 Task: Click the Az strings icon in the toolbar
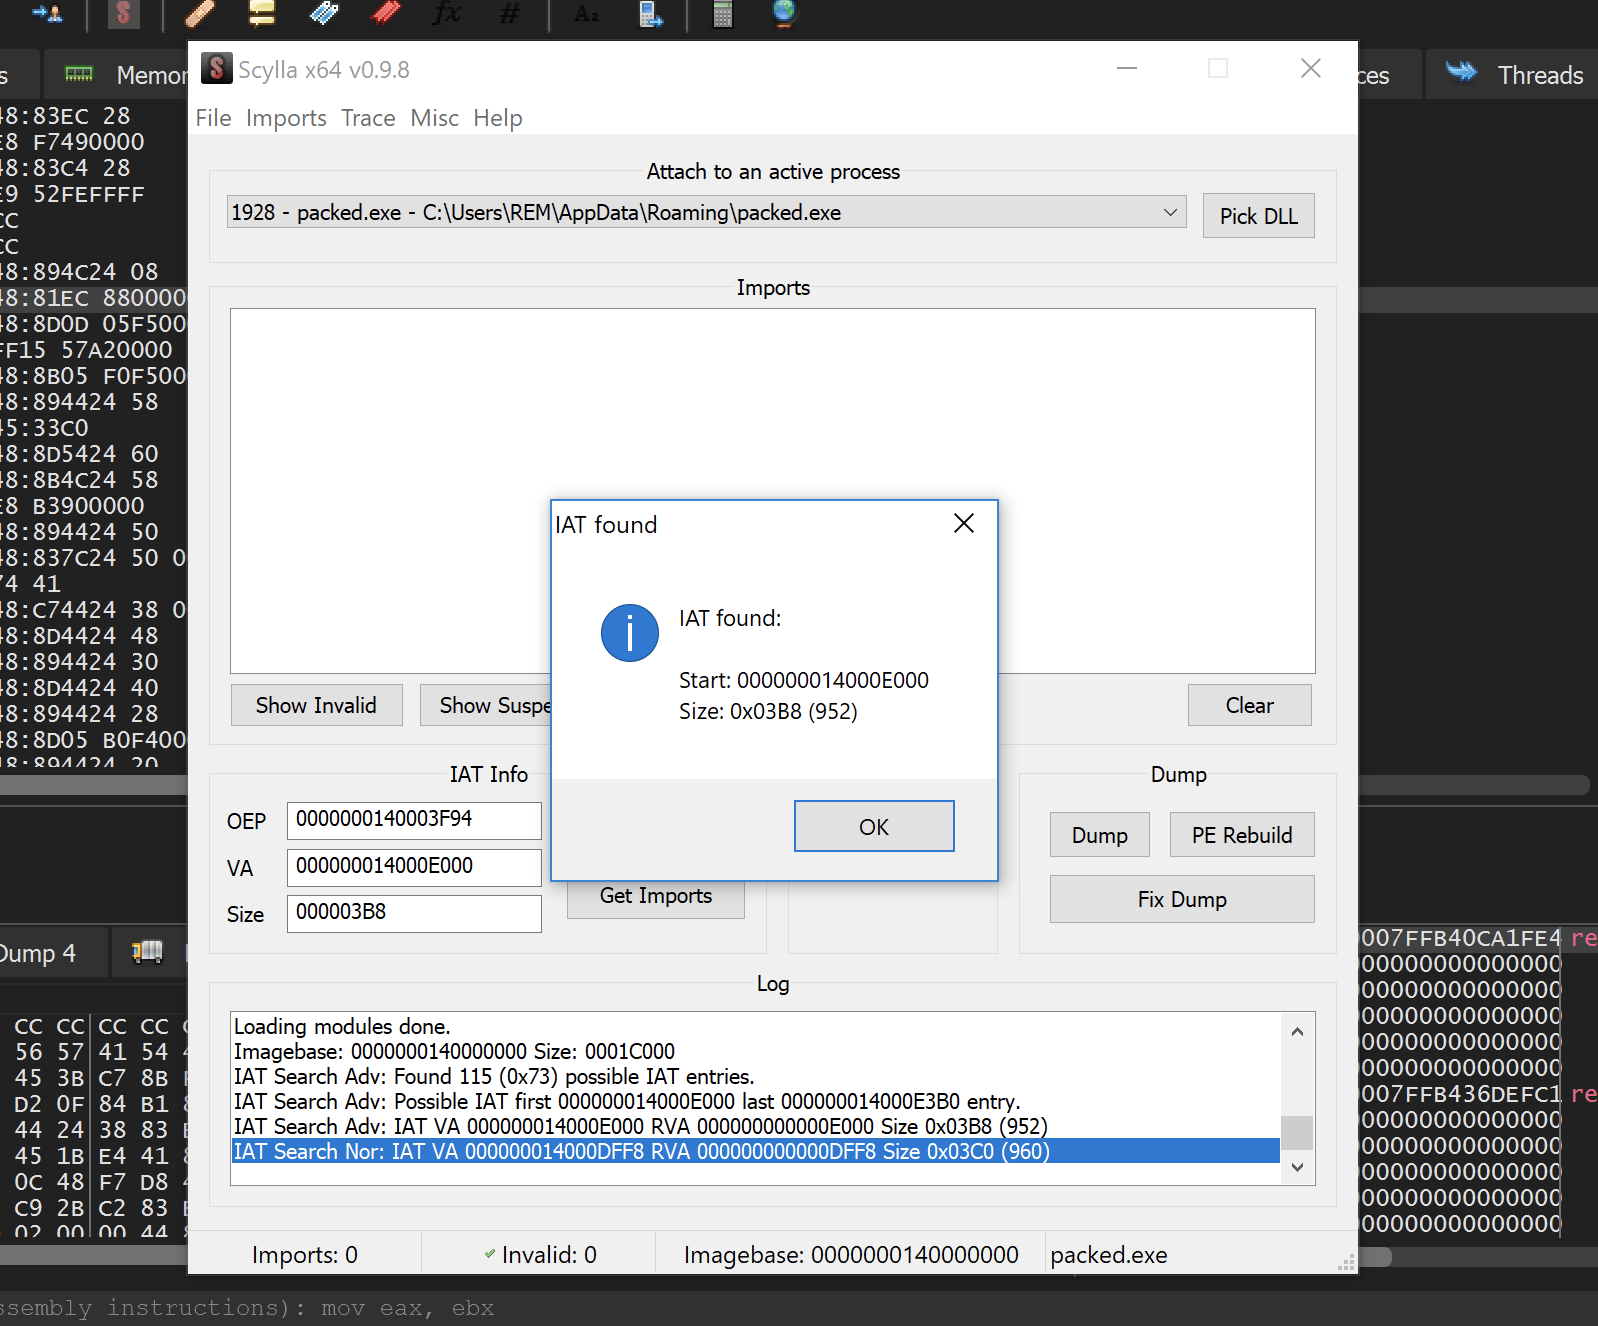587,13
